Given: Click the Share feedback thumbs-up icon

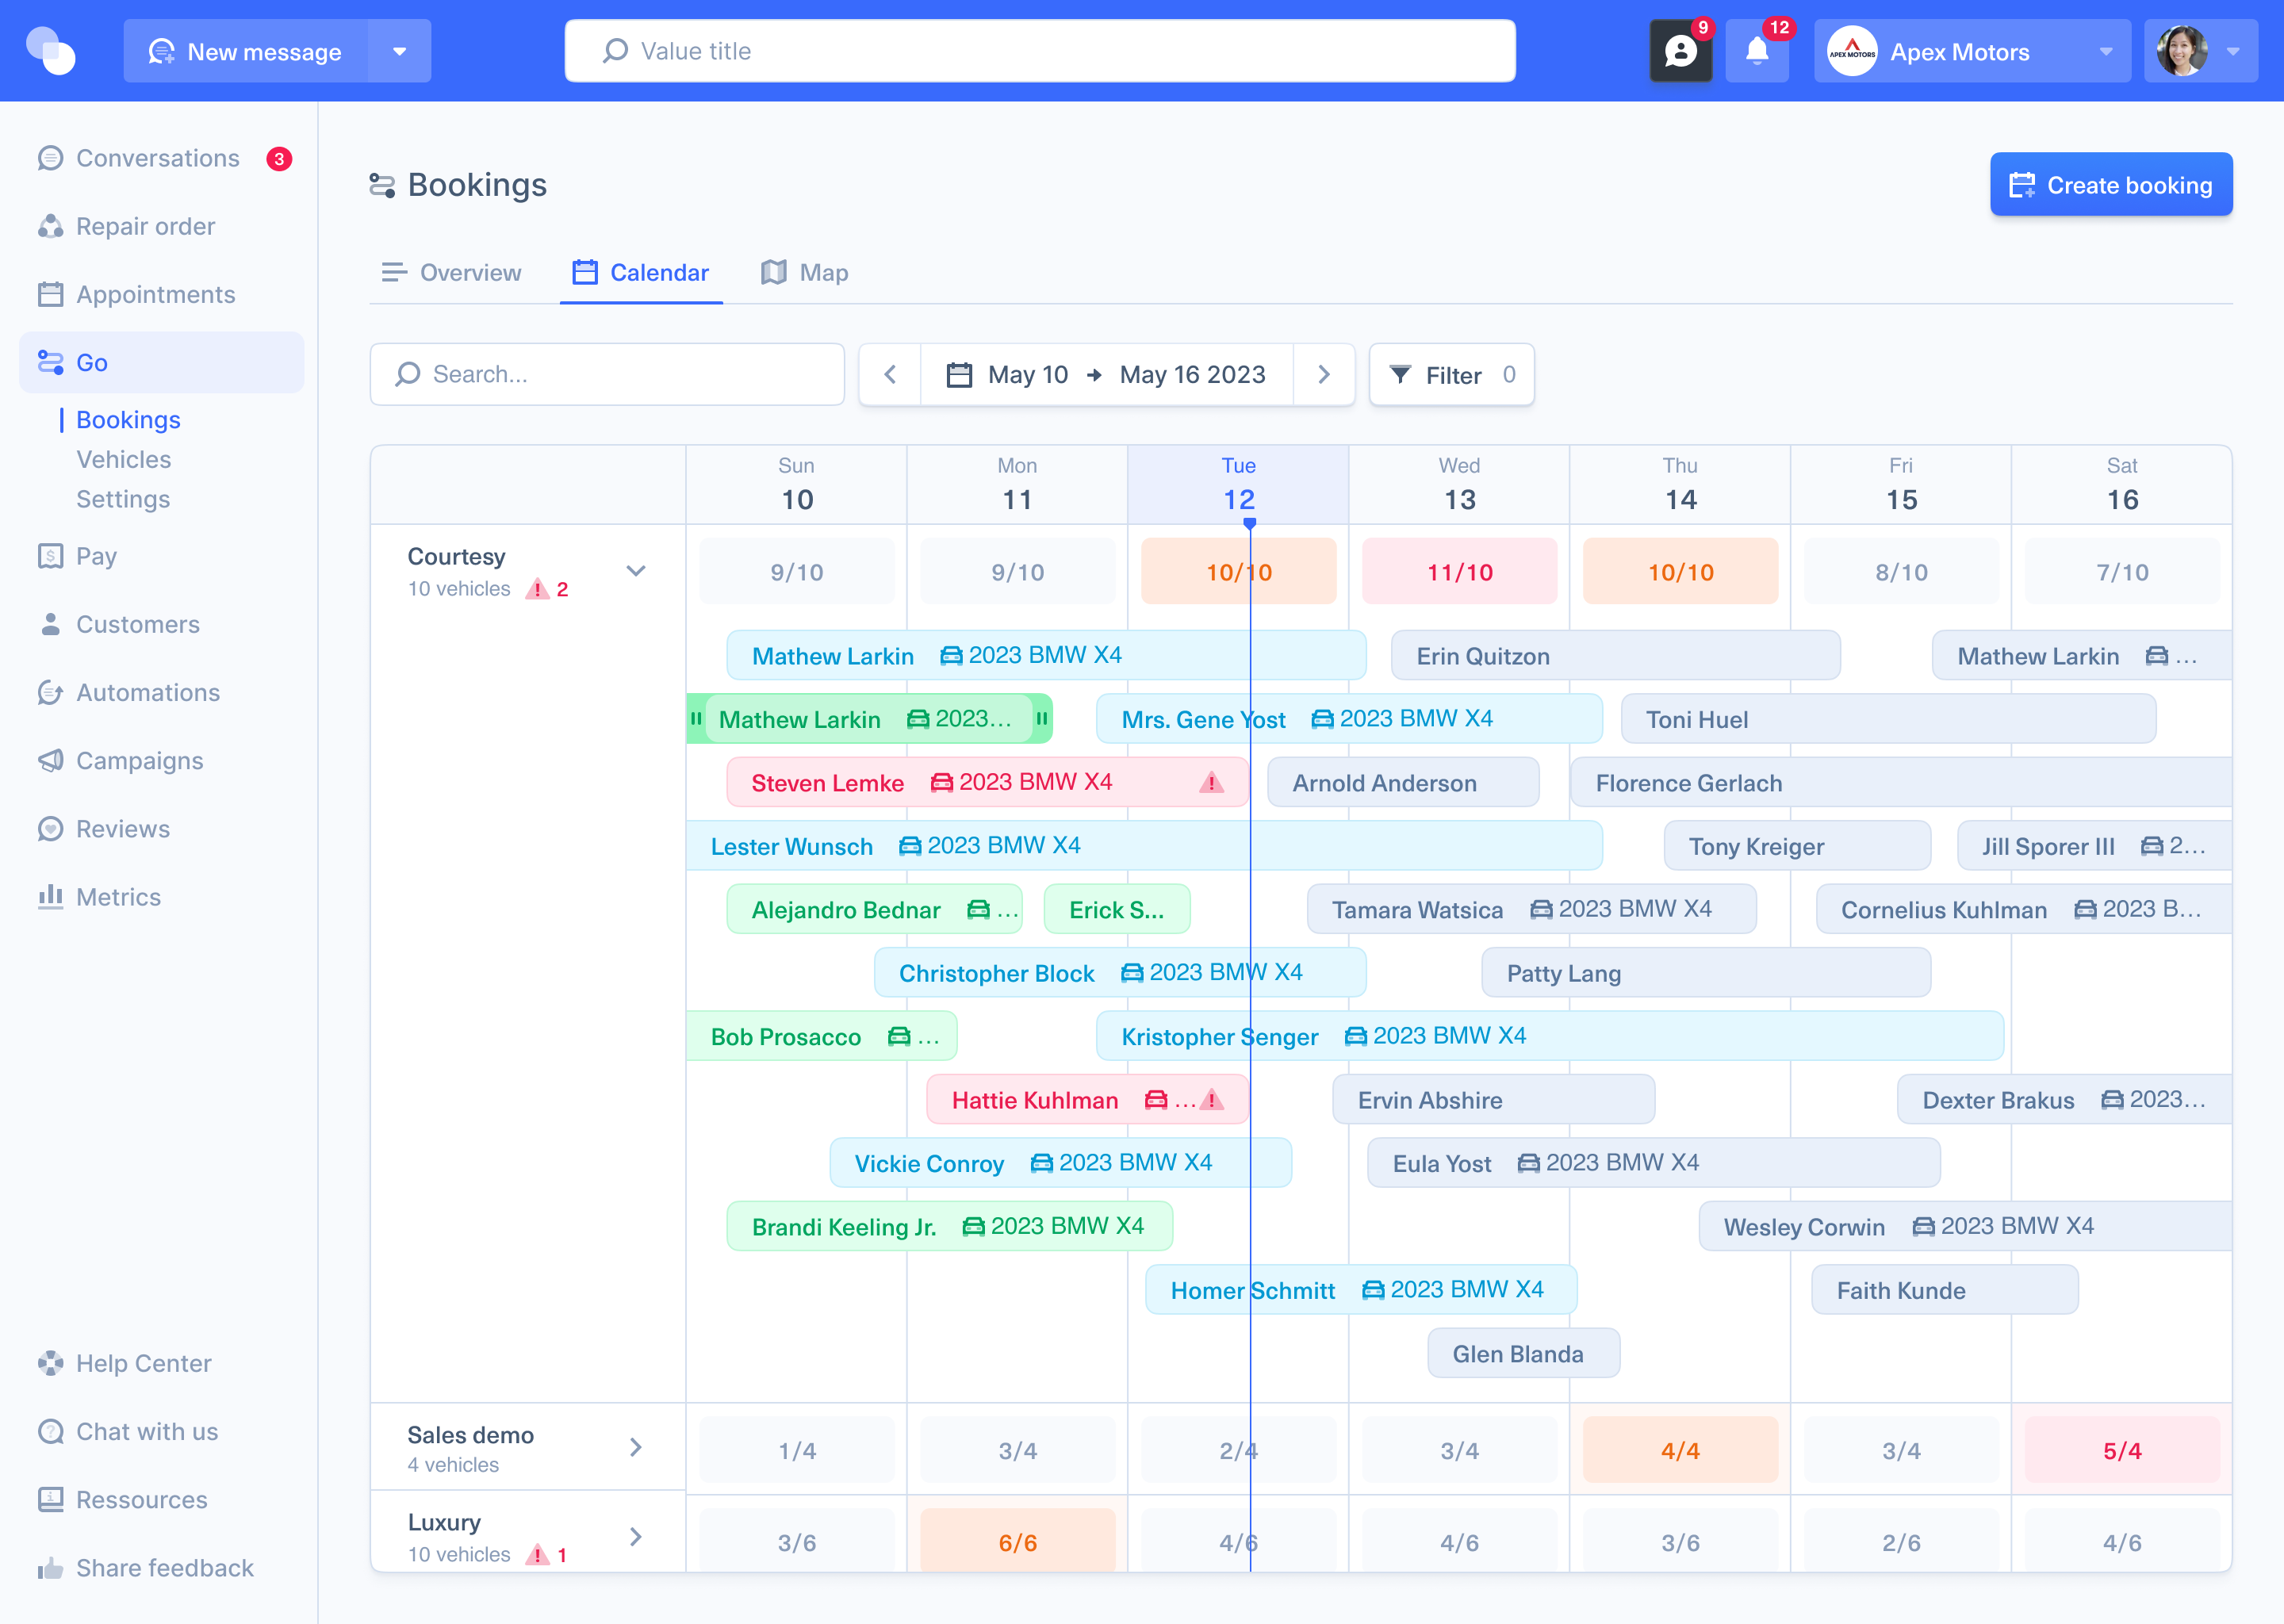Looking at the screenshot, I should 50,1568.
